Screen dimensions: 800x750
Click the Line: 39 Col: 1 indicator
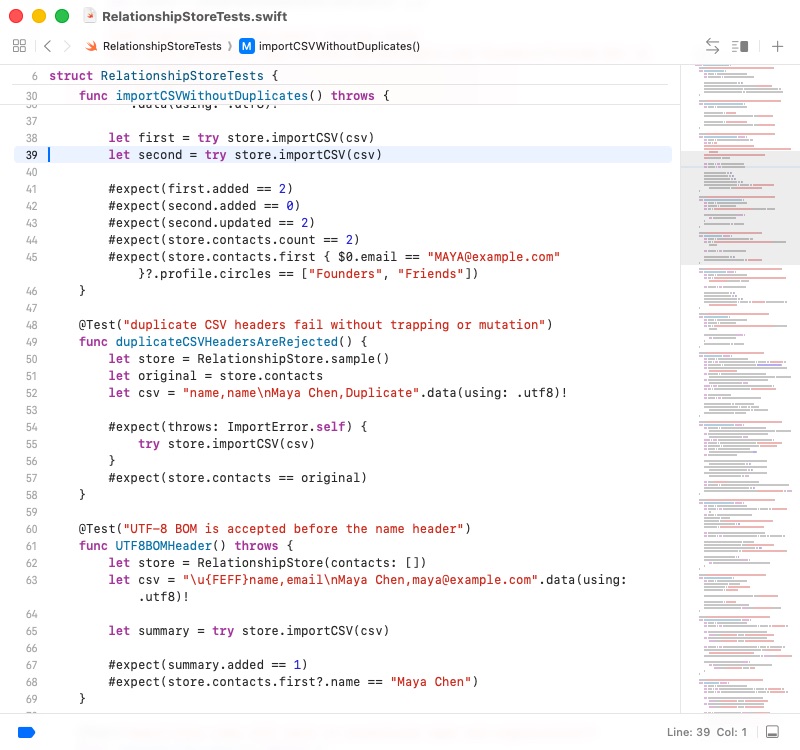click(707, 732)
